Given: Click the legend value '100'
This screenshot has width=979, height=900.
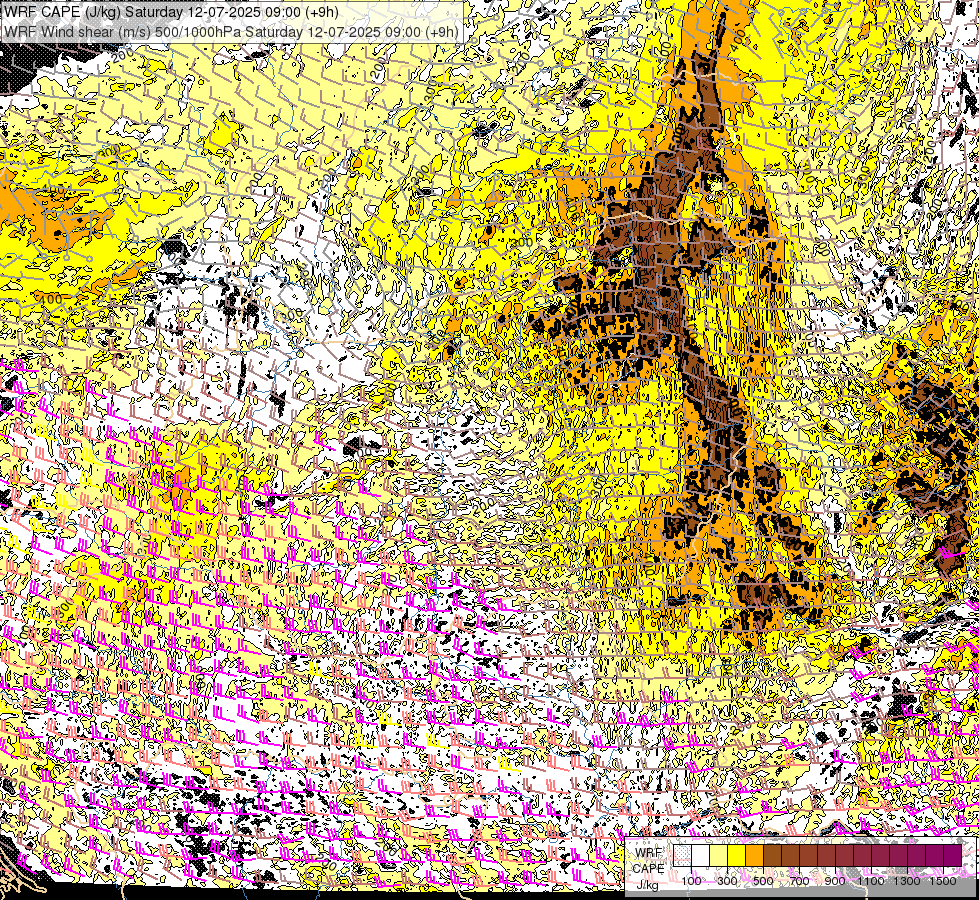Looking at the screenshot, I should [x=691, y=881].
